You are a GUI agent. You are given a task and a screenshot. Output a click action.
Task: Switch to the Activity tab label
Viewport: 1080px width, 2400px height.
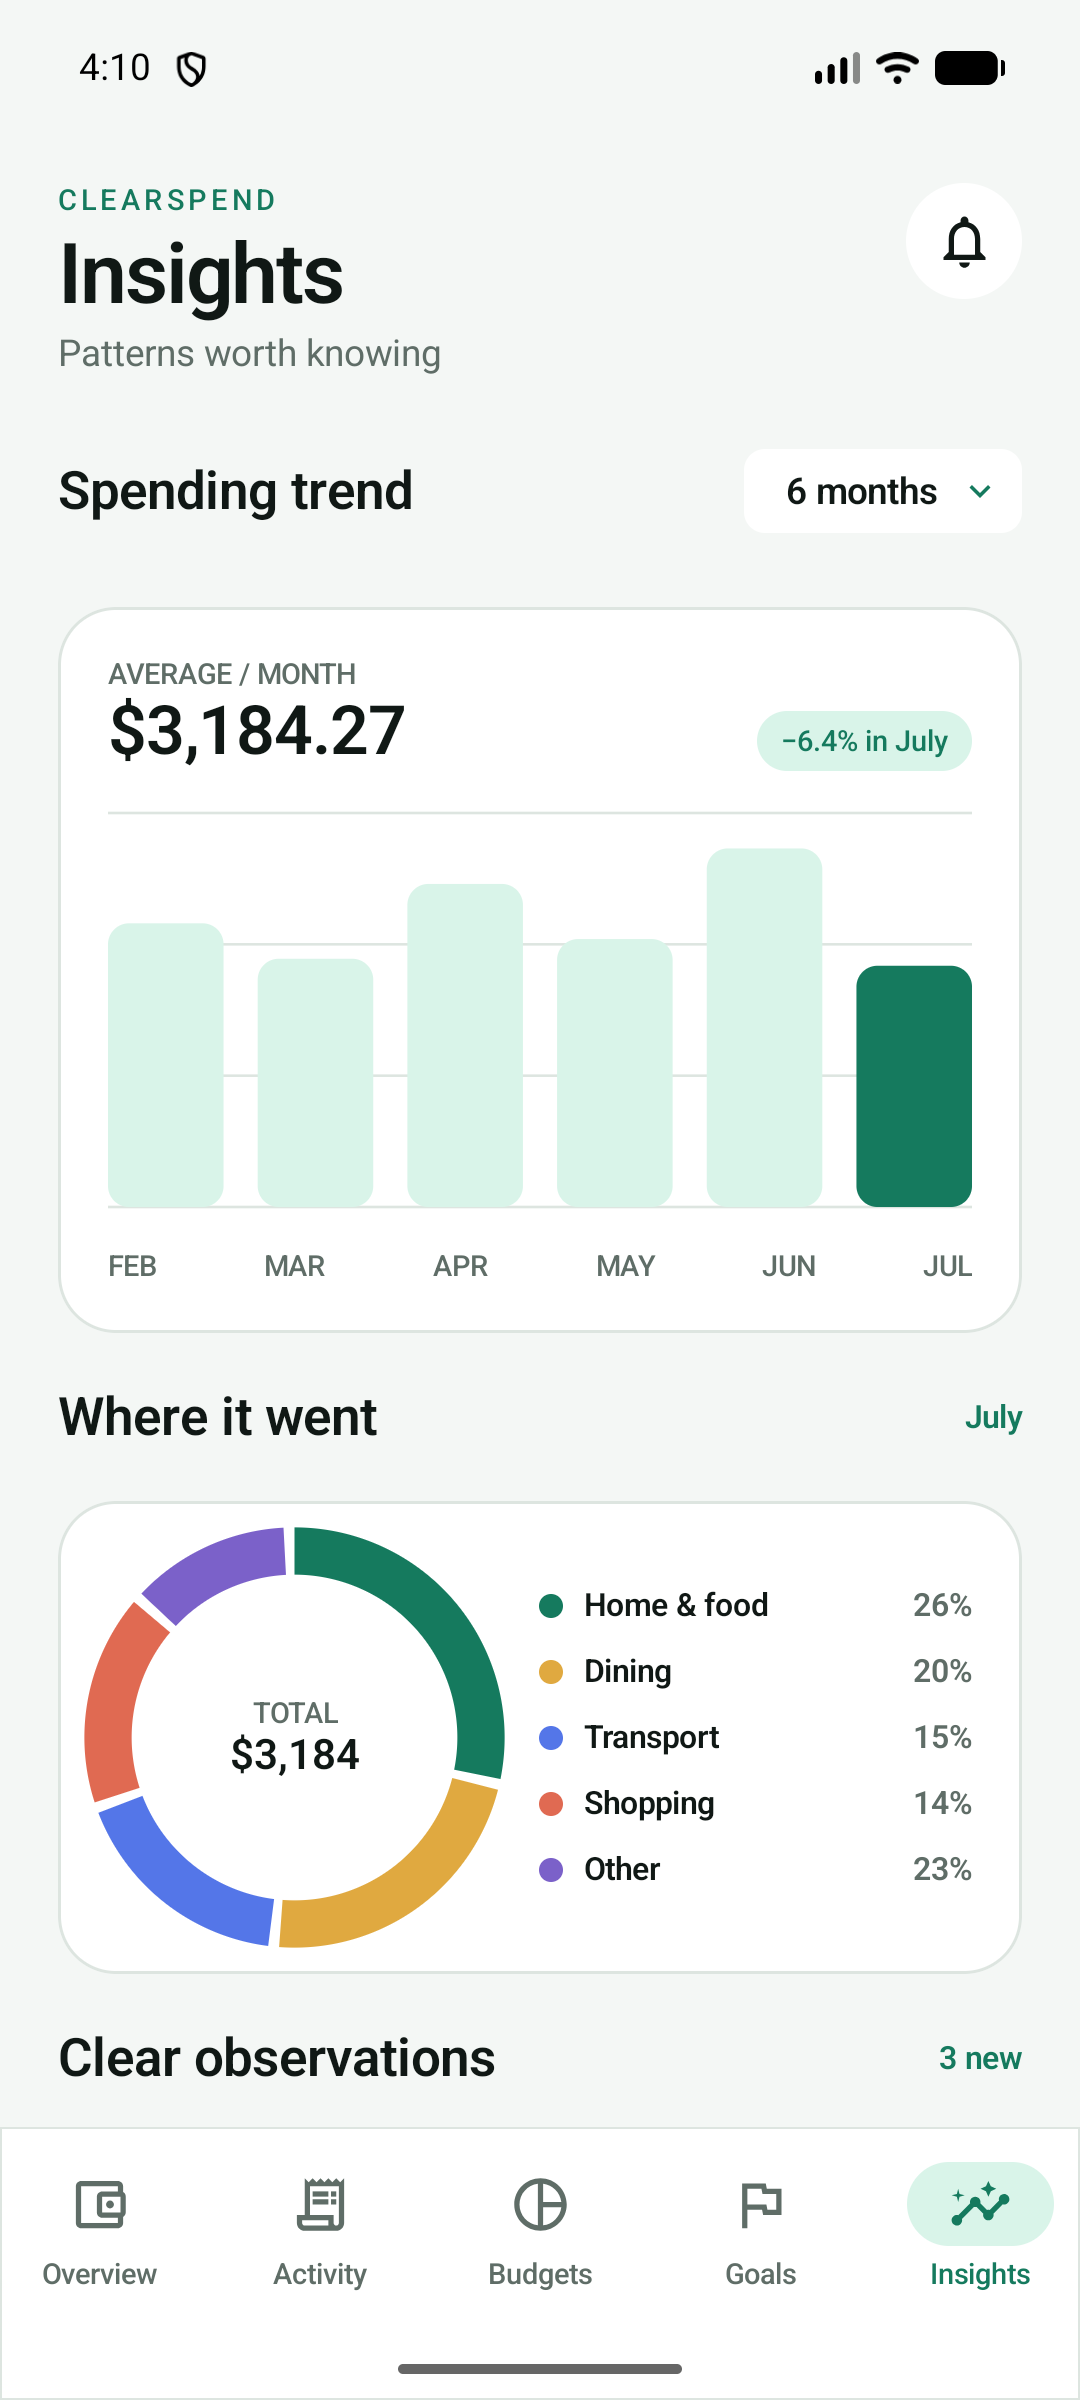click(x=320, y=2274)
